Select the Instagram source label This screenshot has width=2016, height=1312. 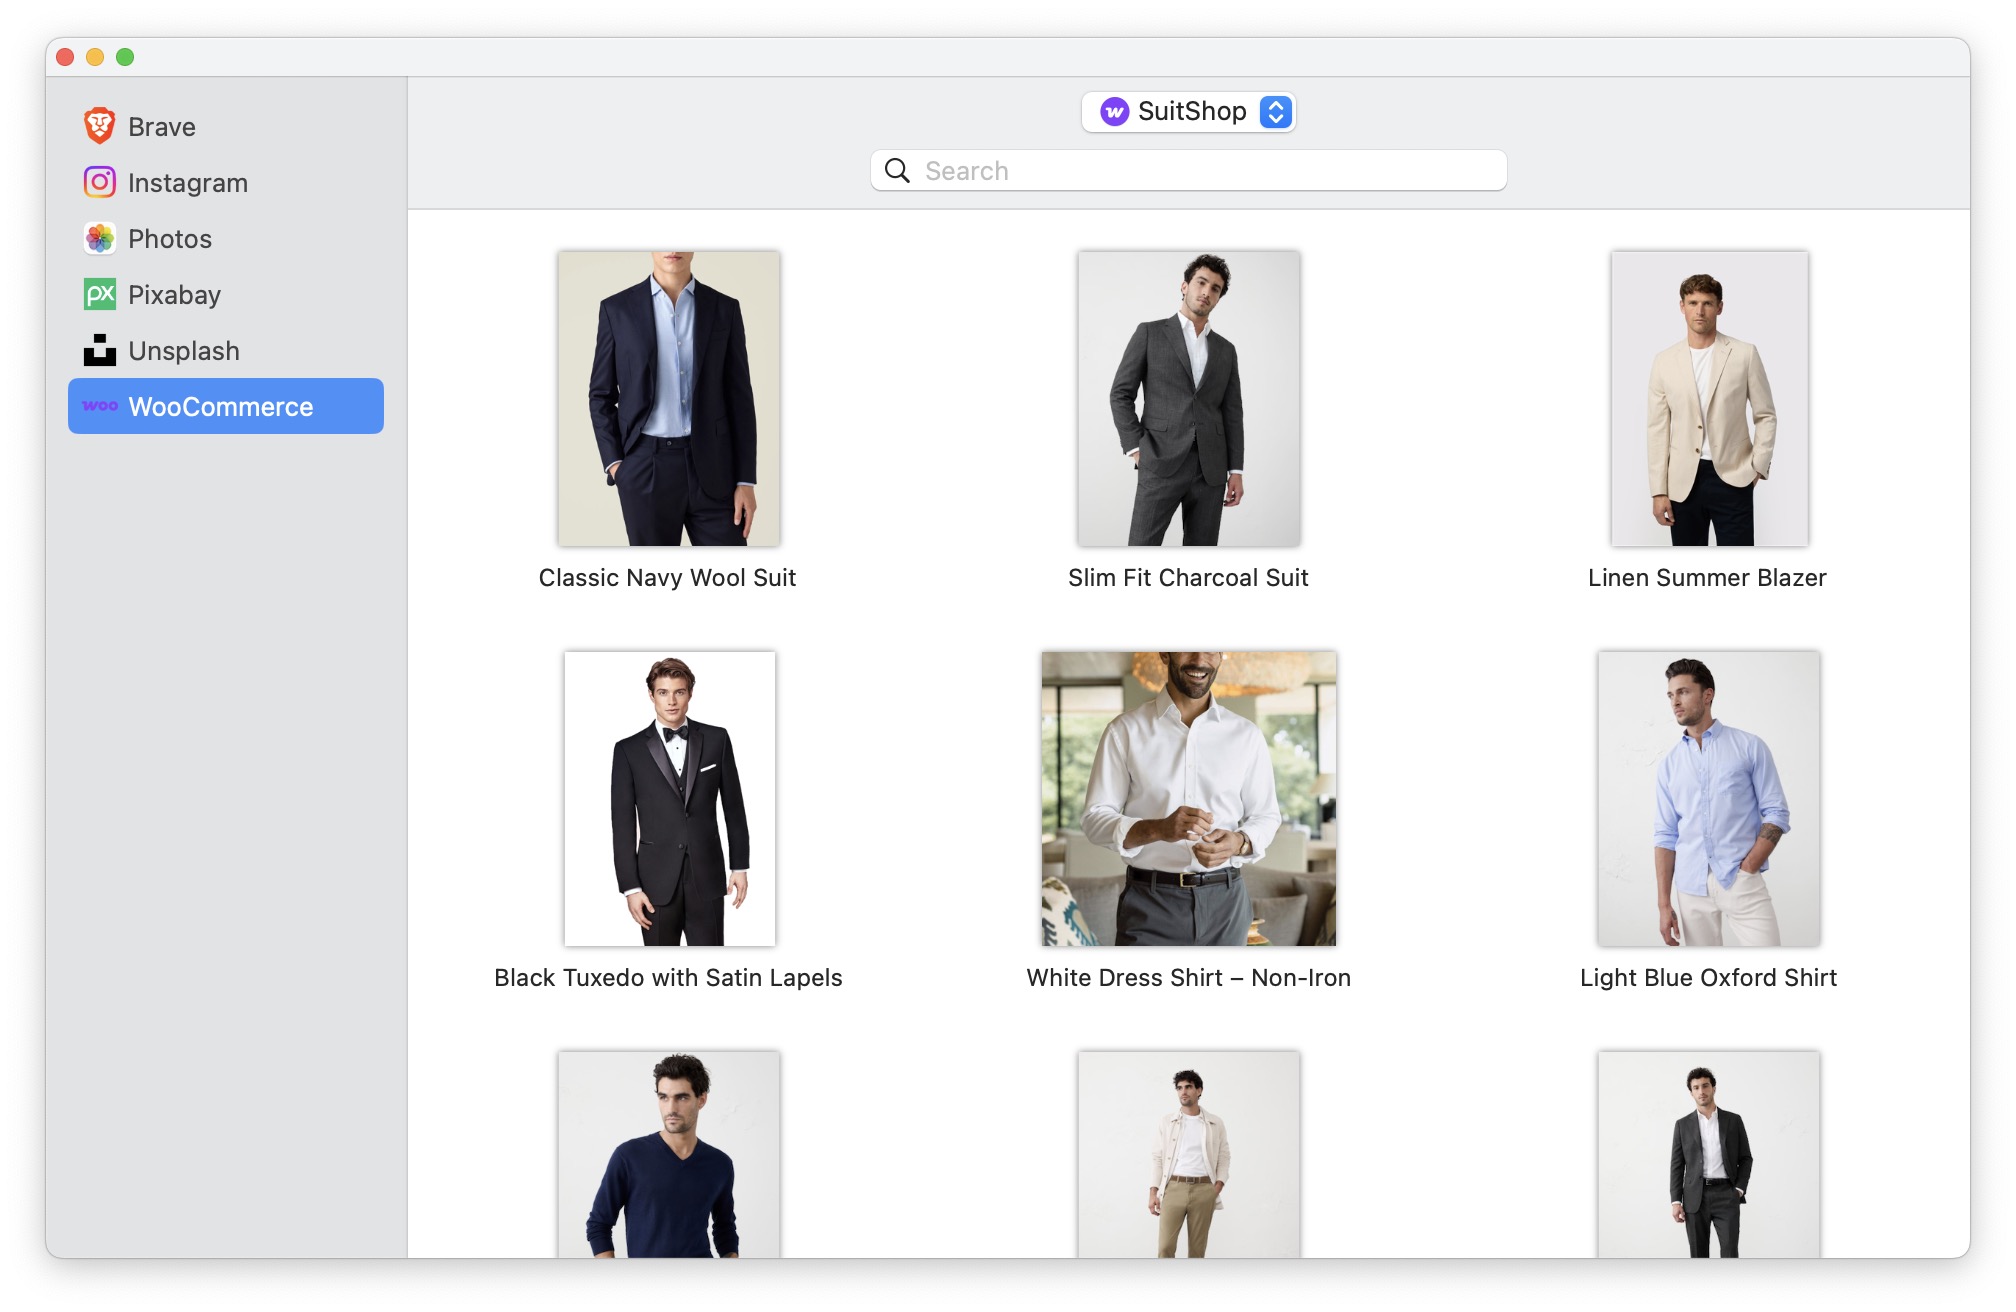[188, 183]
